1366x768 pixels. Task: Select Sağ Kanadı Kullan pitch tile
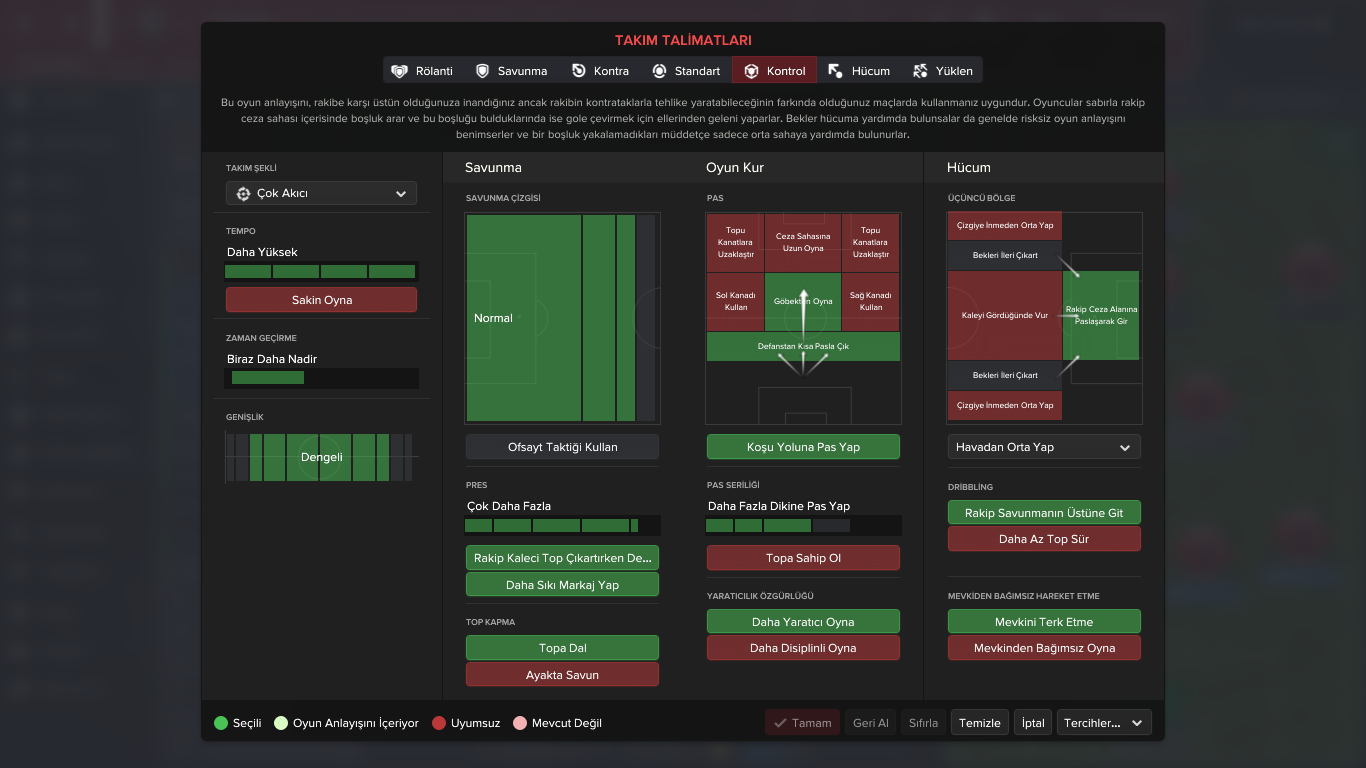871,301
